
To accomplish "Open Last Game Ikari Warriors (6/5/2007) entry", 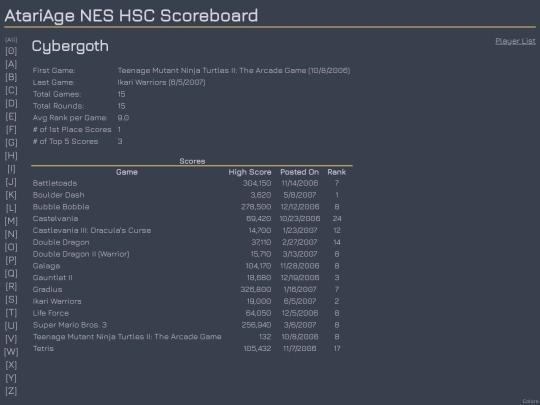I will coord(161,82).
